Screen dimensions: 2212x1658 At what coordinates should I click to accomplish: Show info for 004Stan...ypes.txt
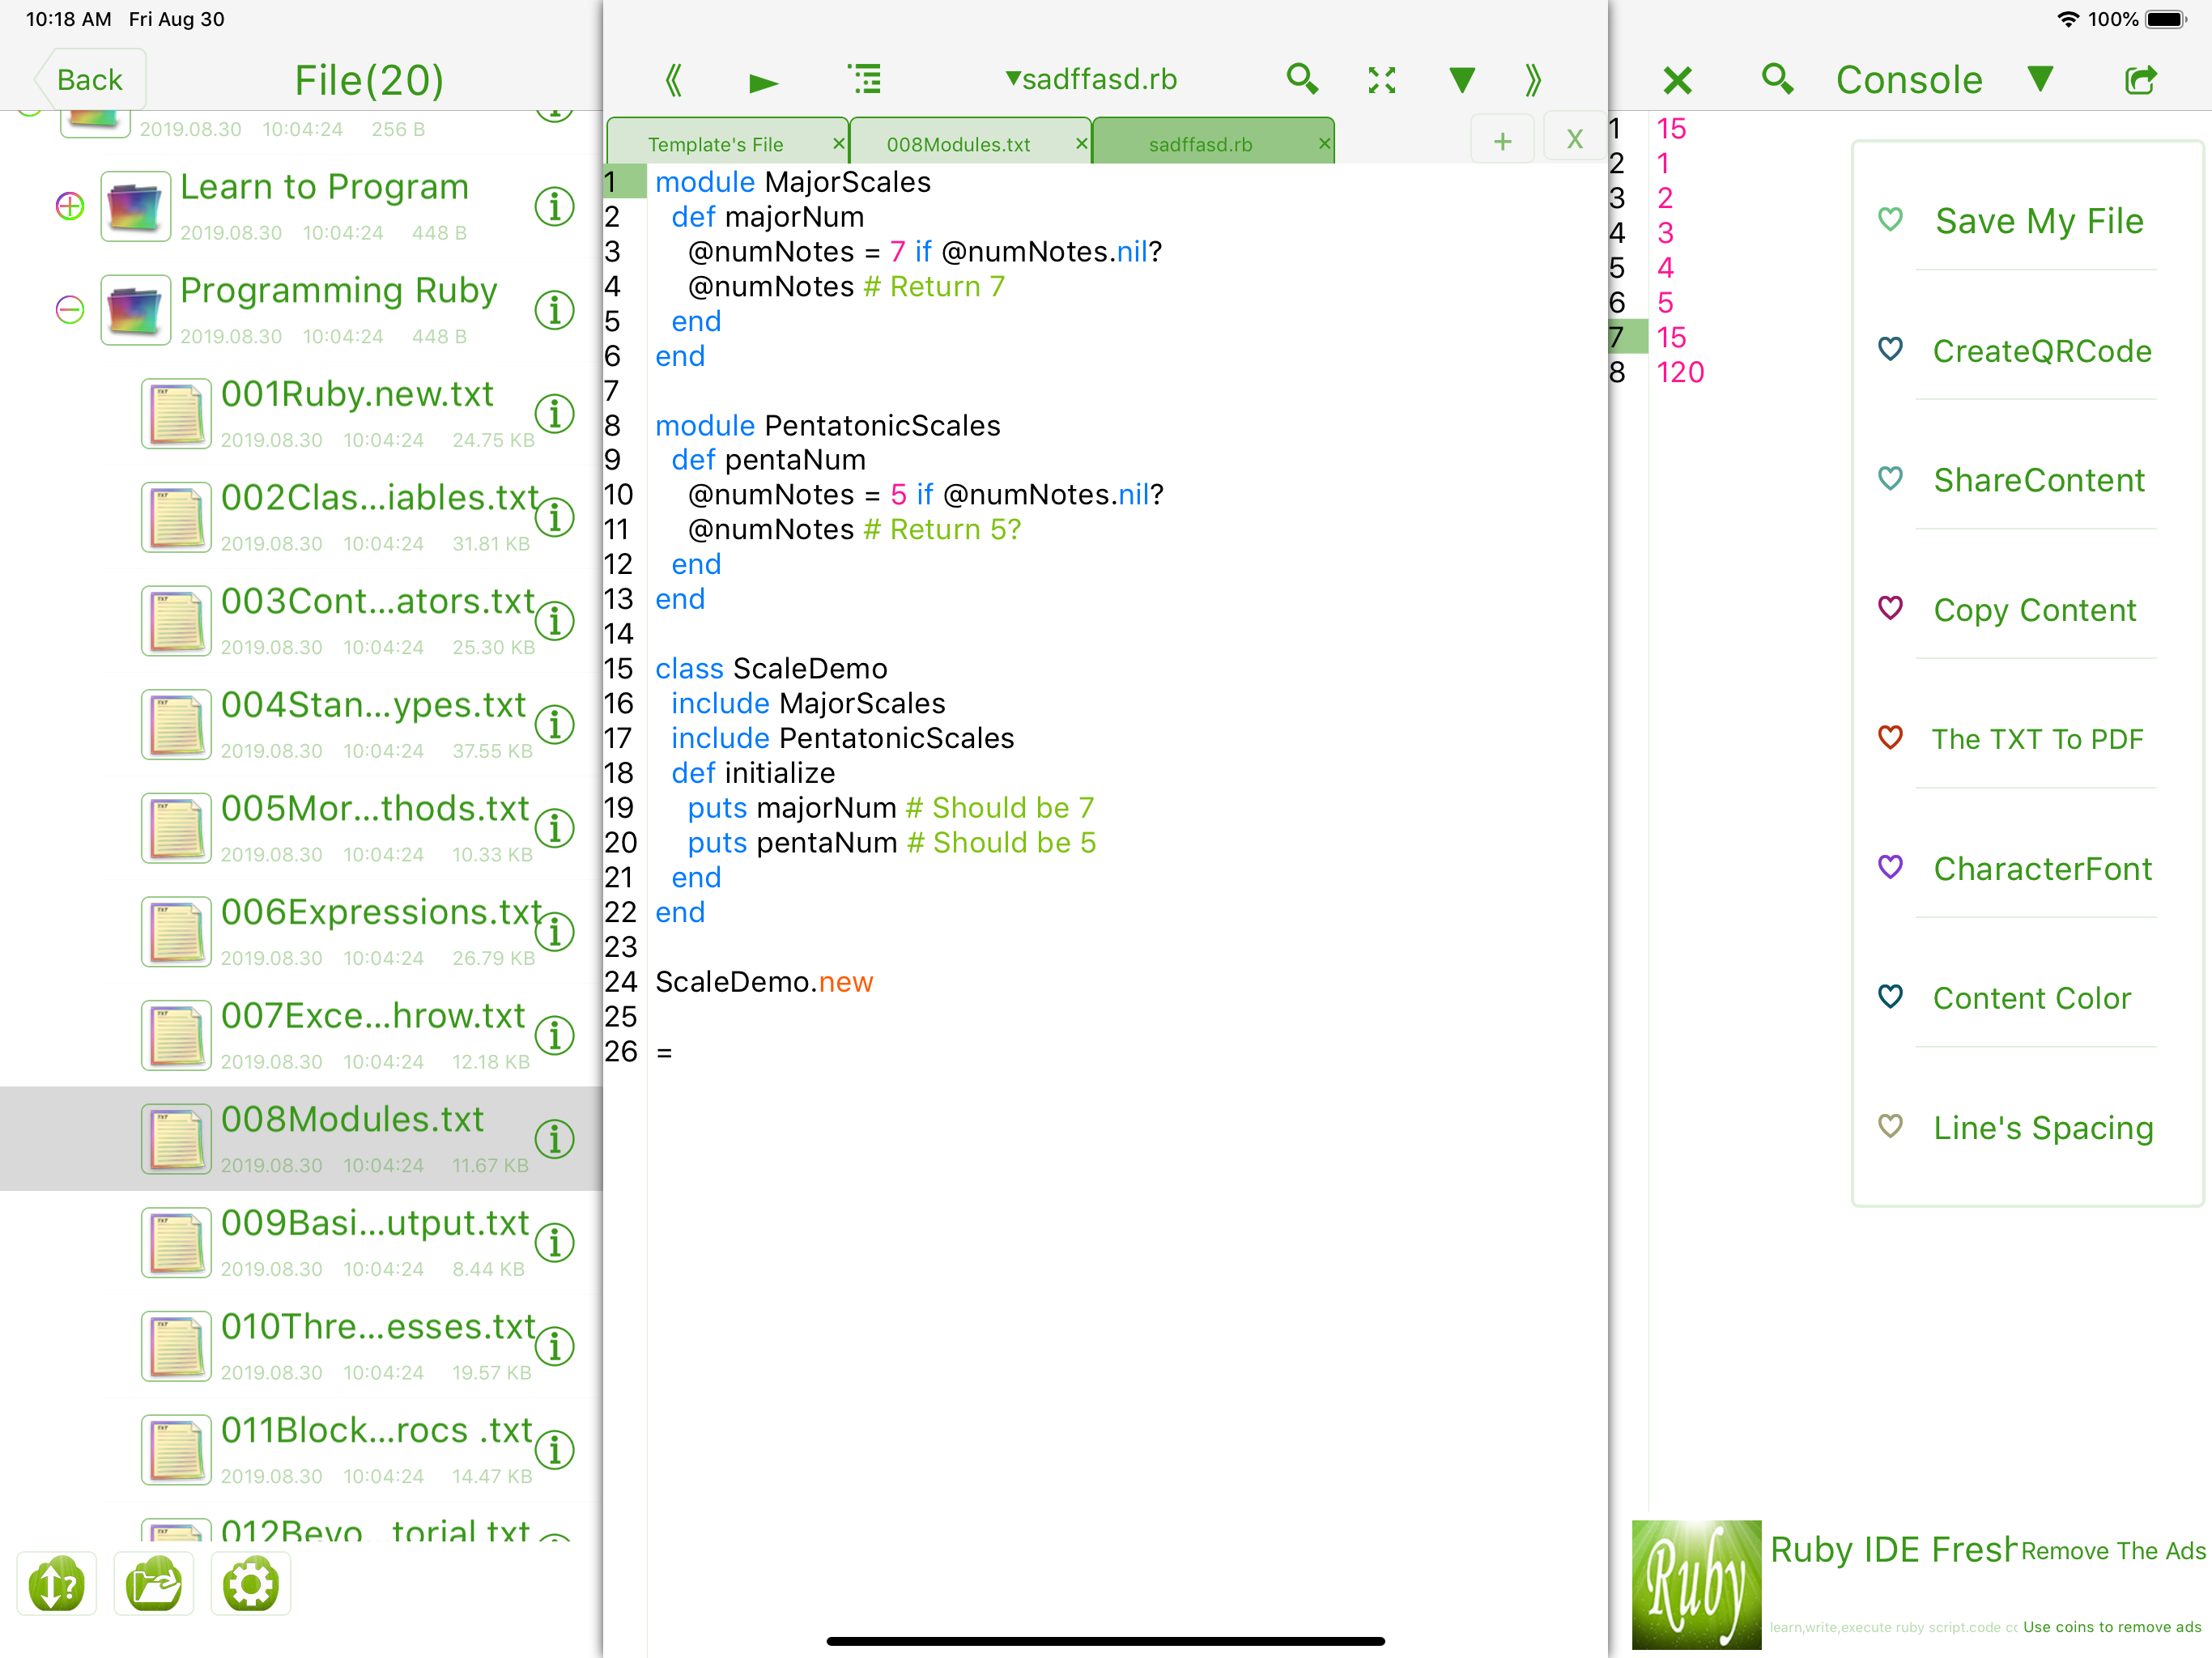coord(554,725)
